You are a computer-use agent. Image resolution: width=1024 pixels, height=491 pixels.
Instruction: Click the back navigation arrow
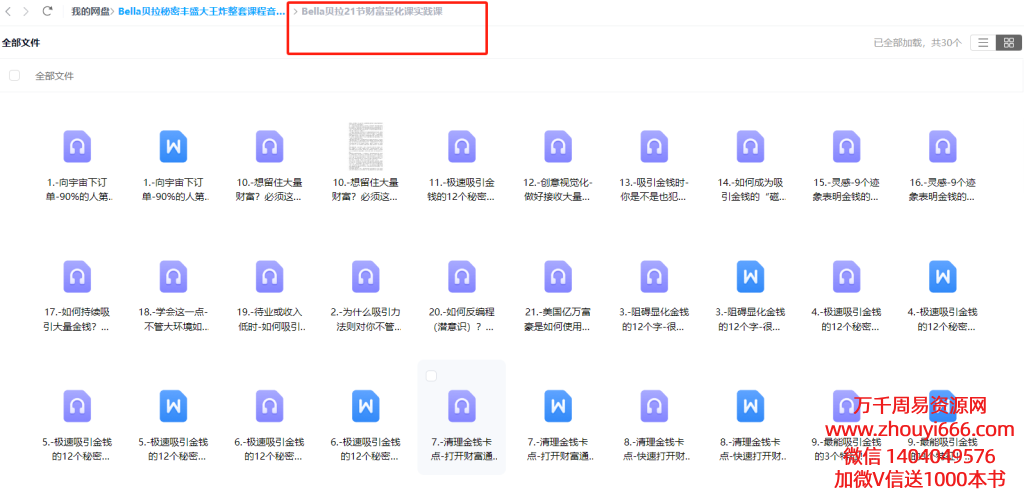coord(9,11)
